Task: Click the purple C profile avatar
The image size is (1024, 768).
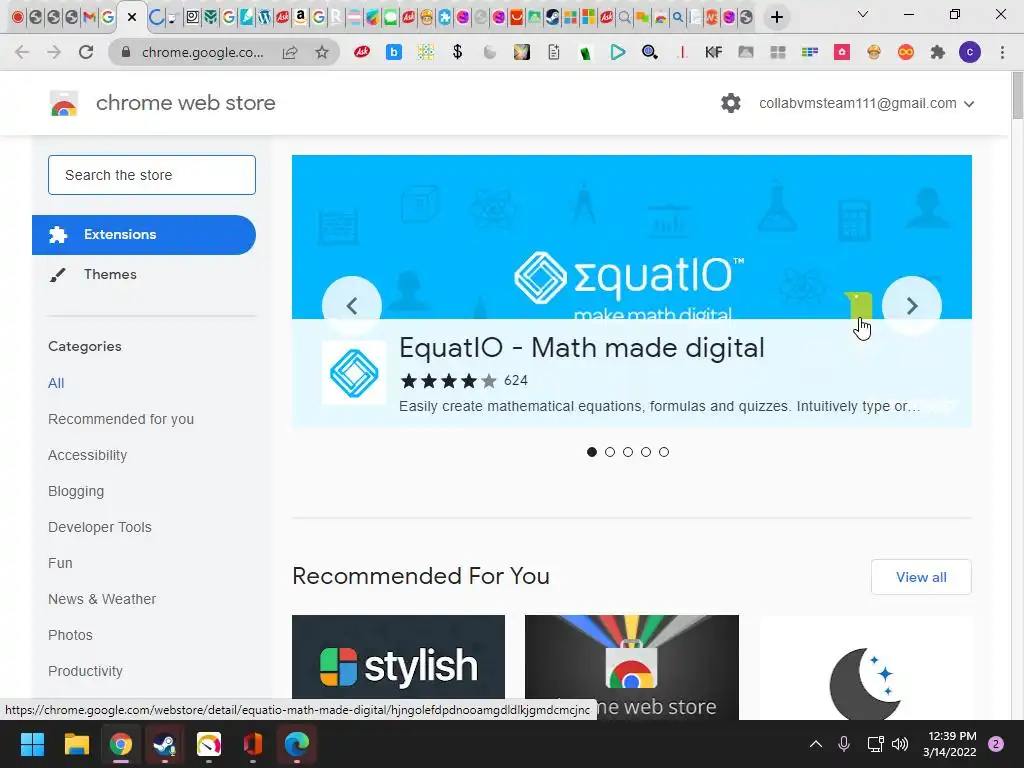Action: coord(970,52)
